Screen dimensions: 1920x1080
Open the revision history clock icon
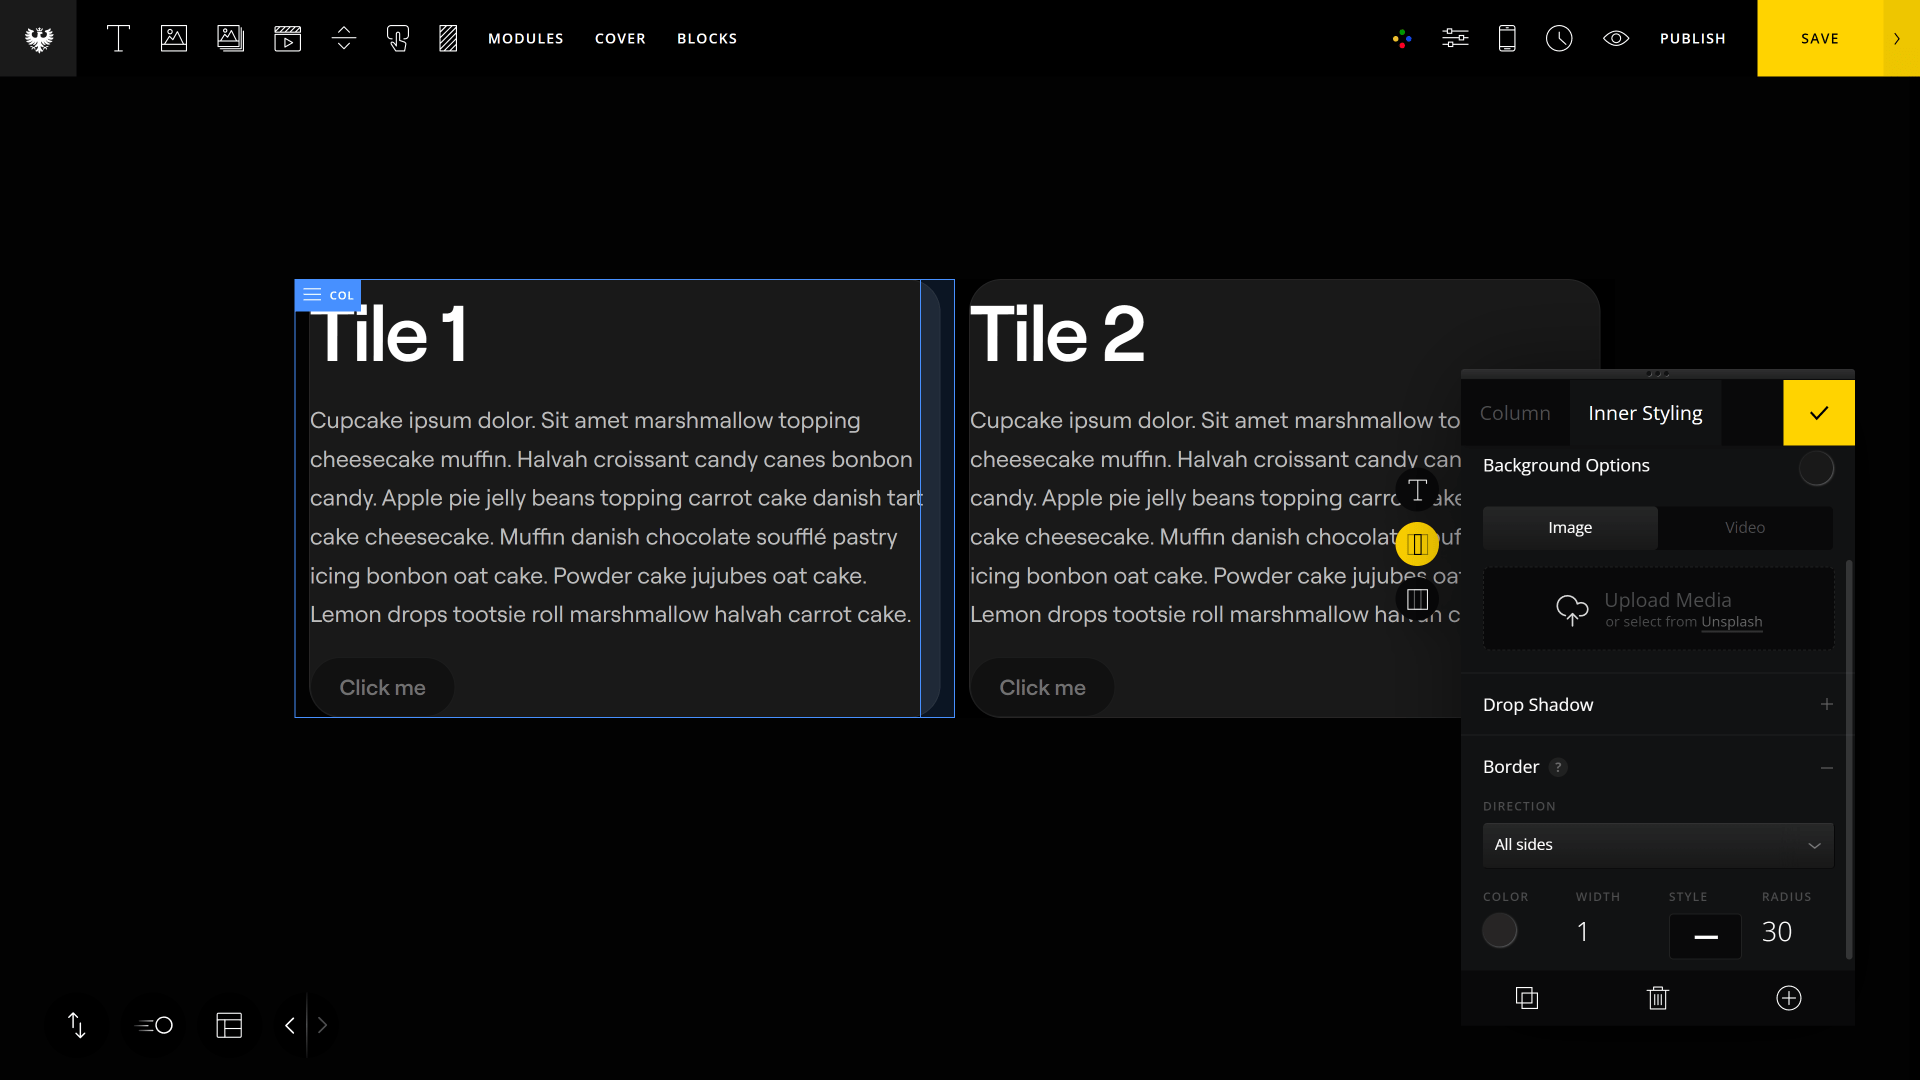1559,38
